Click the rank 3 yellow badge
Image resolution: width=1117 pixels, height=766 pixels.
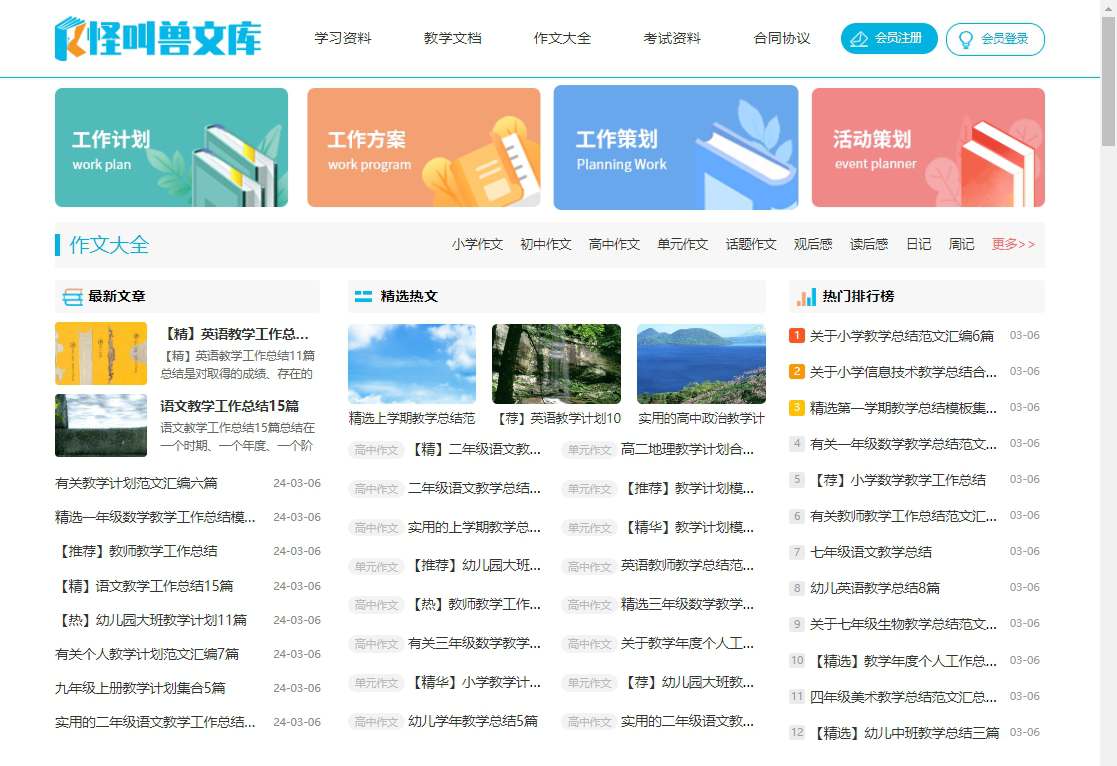(797, 407)
